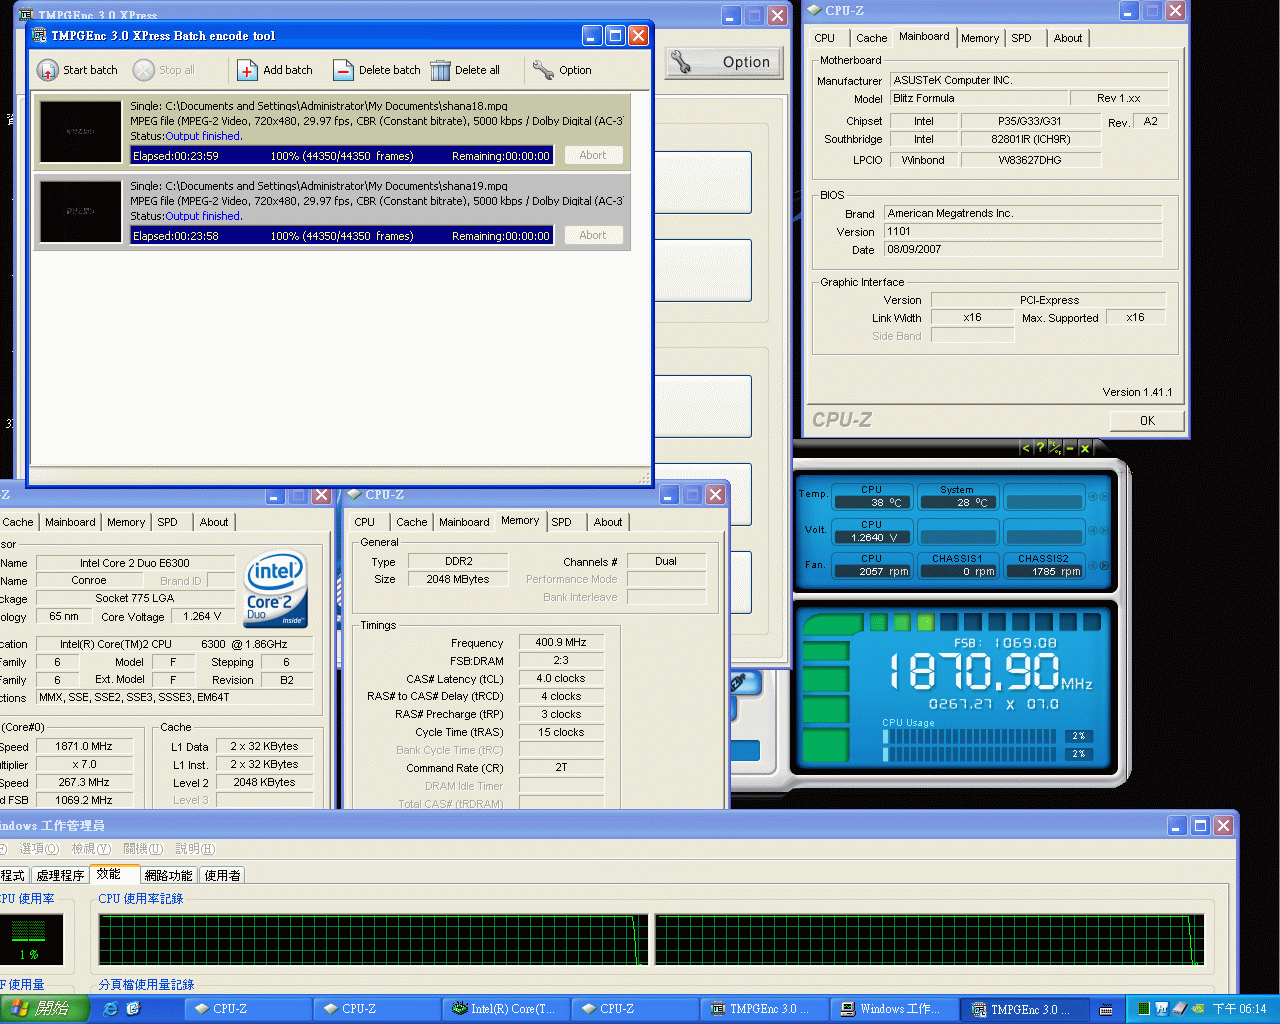This screenshot has width=1280, height=1024.
Task: Switch to the About tab in the CPU-Z Memory window
Action: pyautogui.click(x=608, y=522)
